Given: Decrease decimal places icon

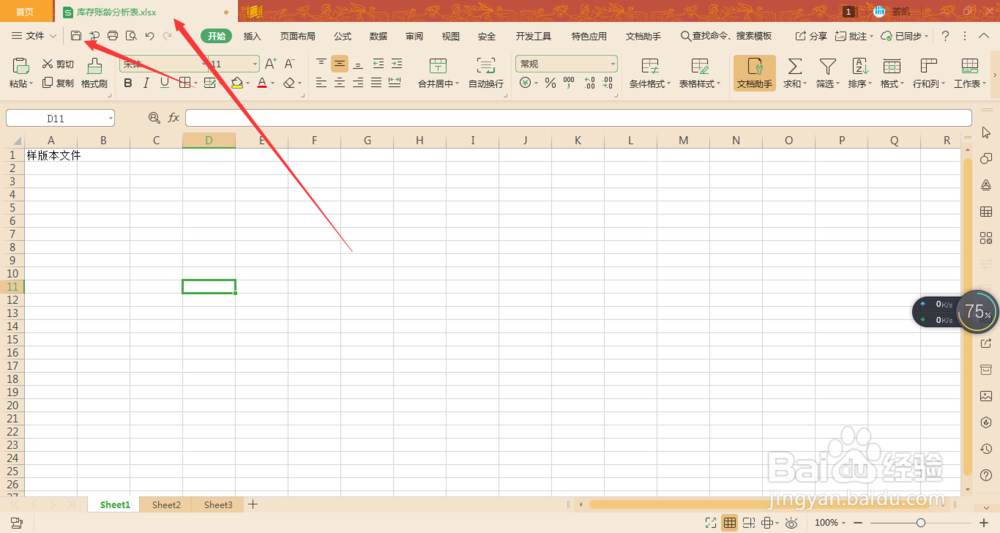Looking at the screenshot, I should pos(608,83).
